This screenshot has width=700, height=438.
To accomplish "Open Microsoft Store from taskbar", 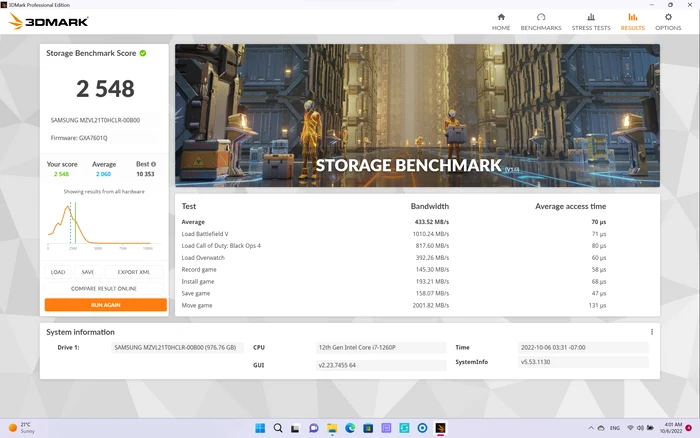I will tap(368, 428).
